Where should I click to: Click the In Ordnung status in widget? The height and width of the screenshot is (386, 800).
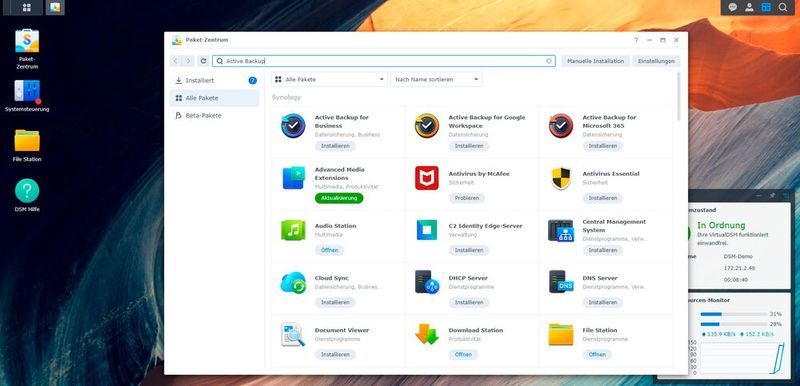point(721,225)
